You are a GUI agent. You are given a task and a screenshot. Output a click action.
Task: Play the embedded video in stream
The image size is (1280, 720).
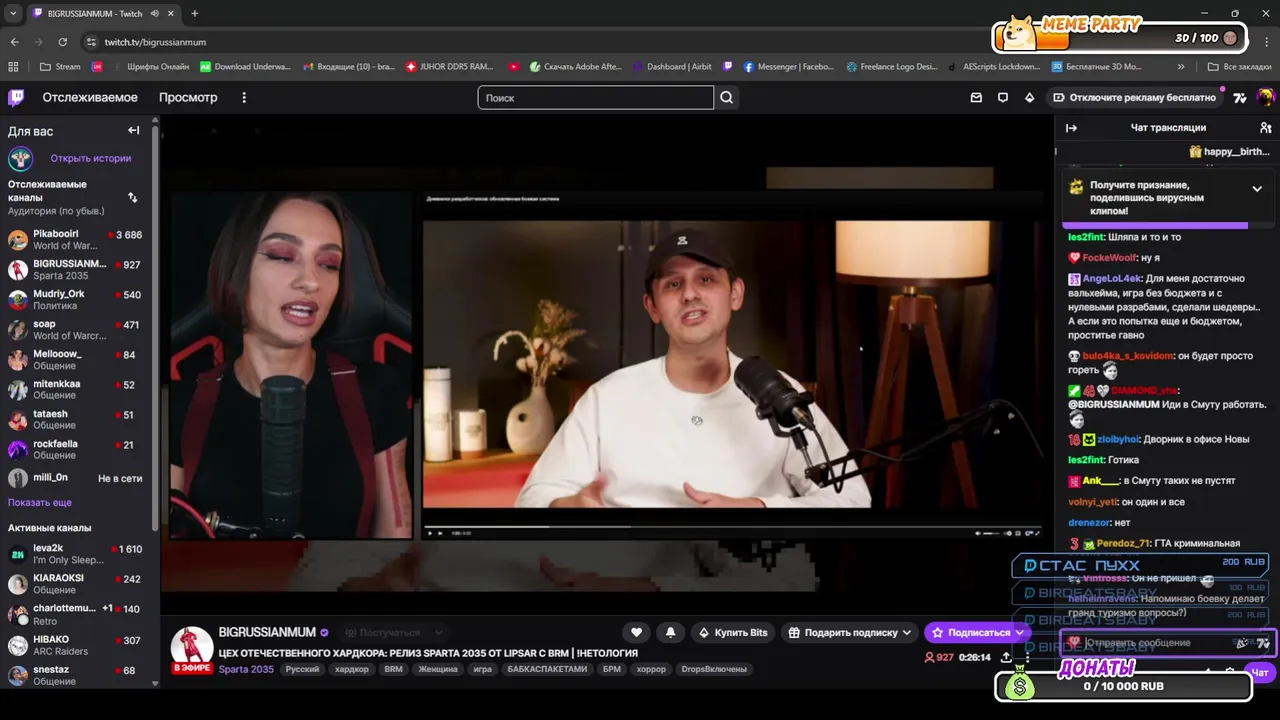pyautogui.click(x=431, y=532)
